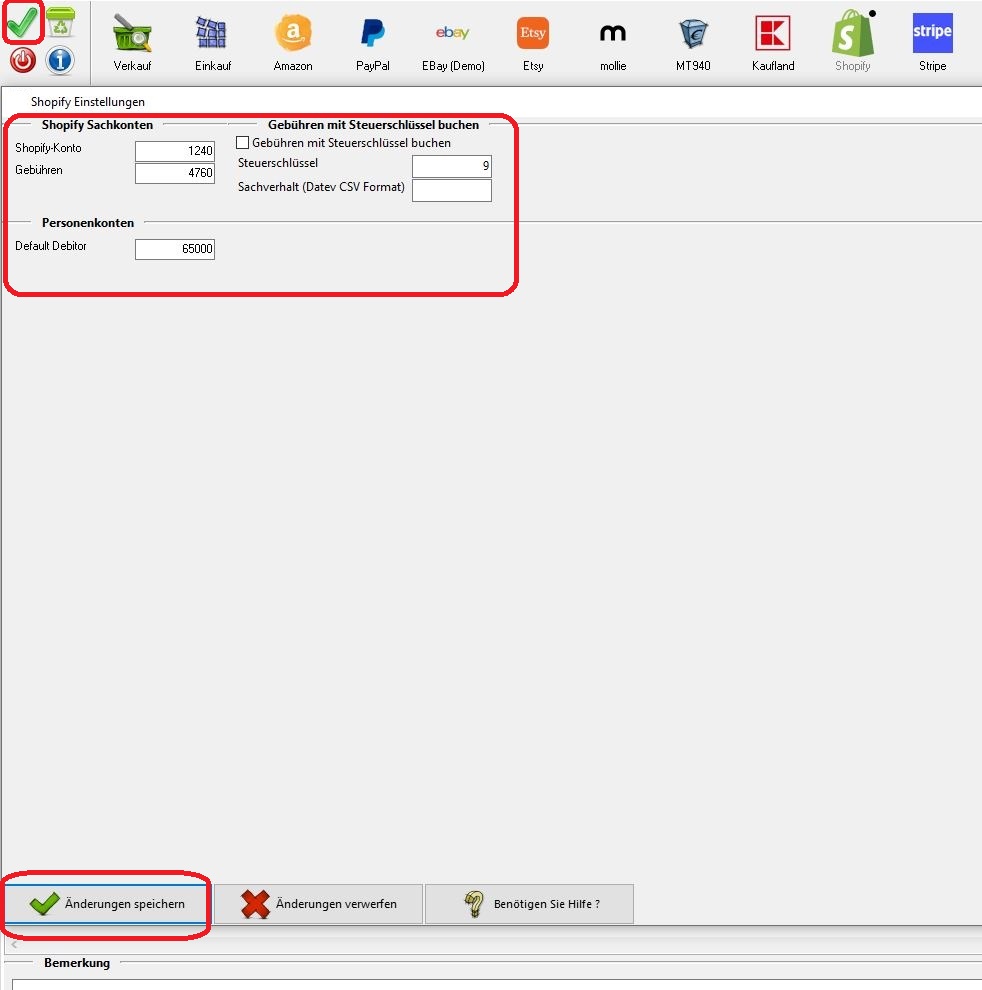Screen dimensions: 982x990
Task: Click Änderungen verwerfen button
Action: 319,904
